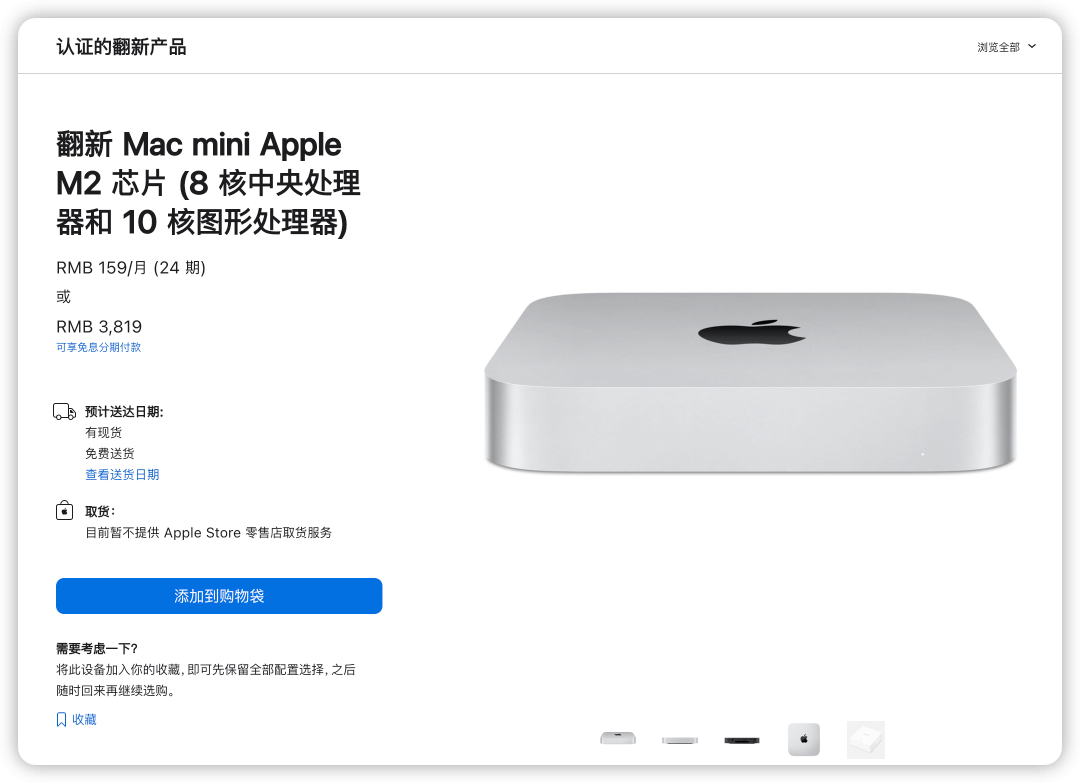Click the main Mac mini product image
1080x783 pixels.
(751, 383)
